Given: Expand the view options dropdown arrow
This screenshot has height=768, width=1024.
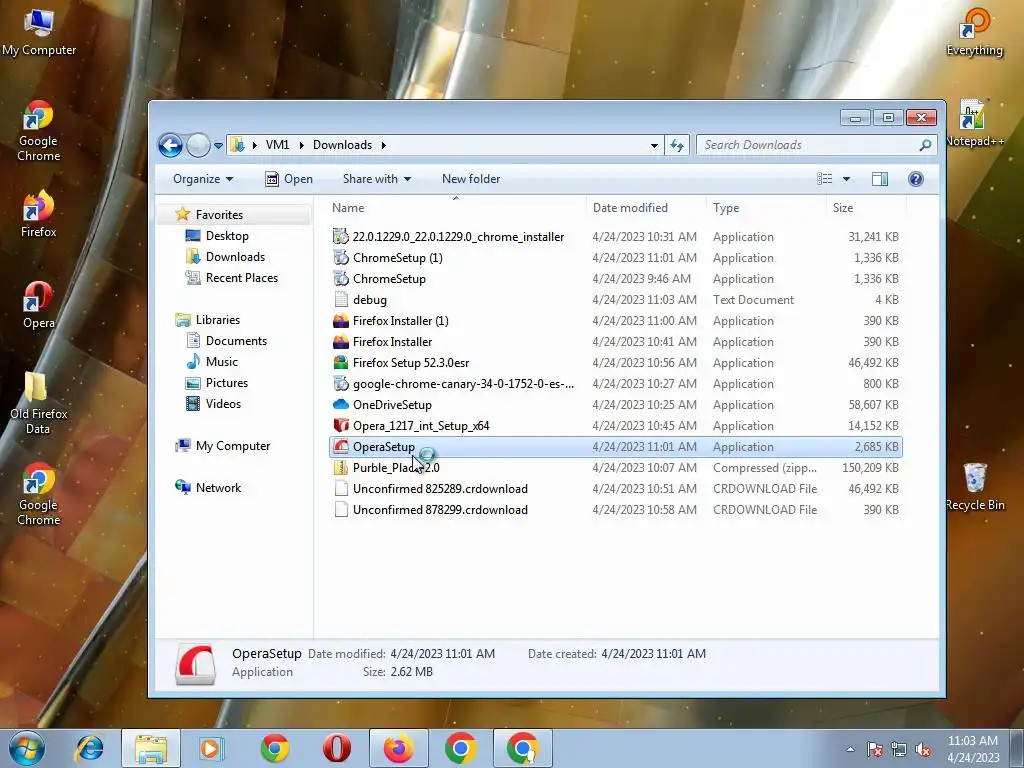Looking at the screenshot, I should tap(846, 179).
